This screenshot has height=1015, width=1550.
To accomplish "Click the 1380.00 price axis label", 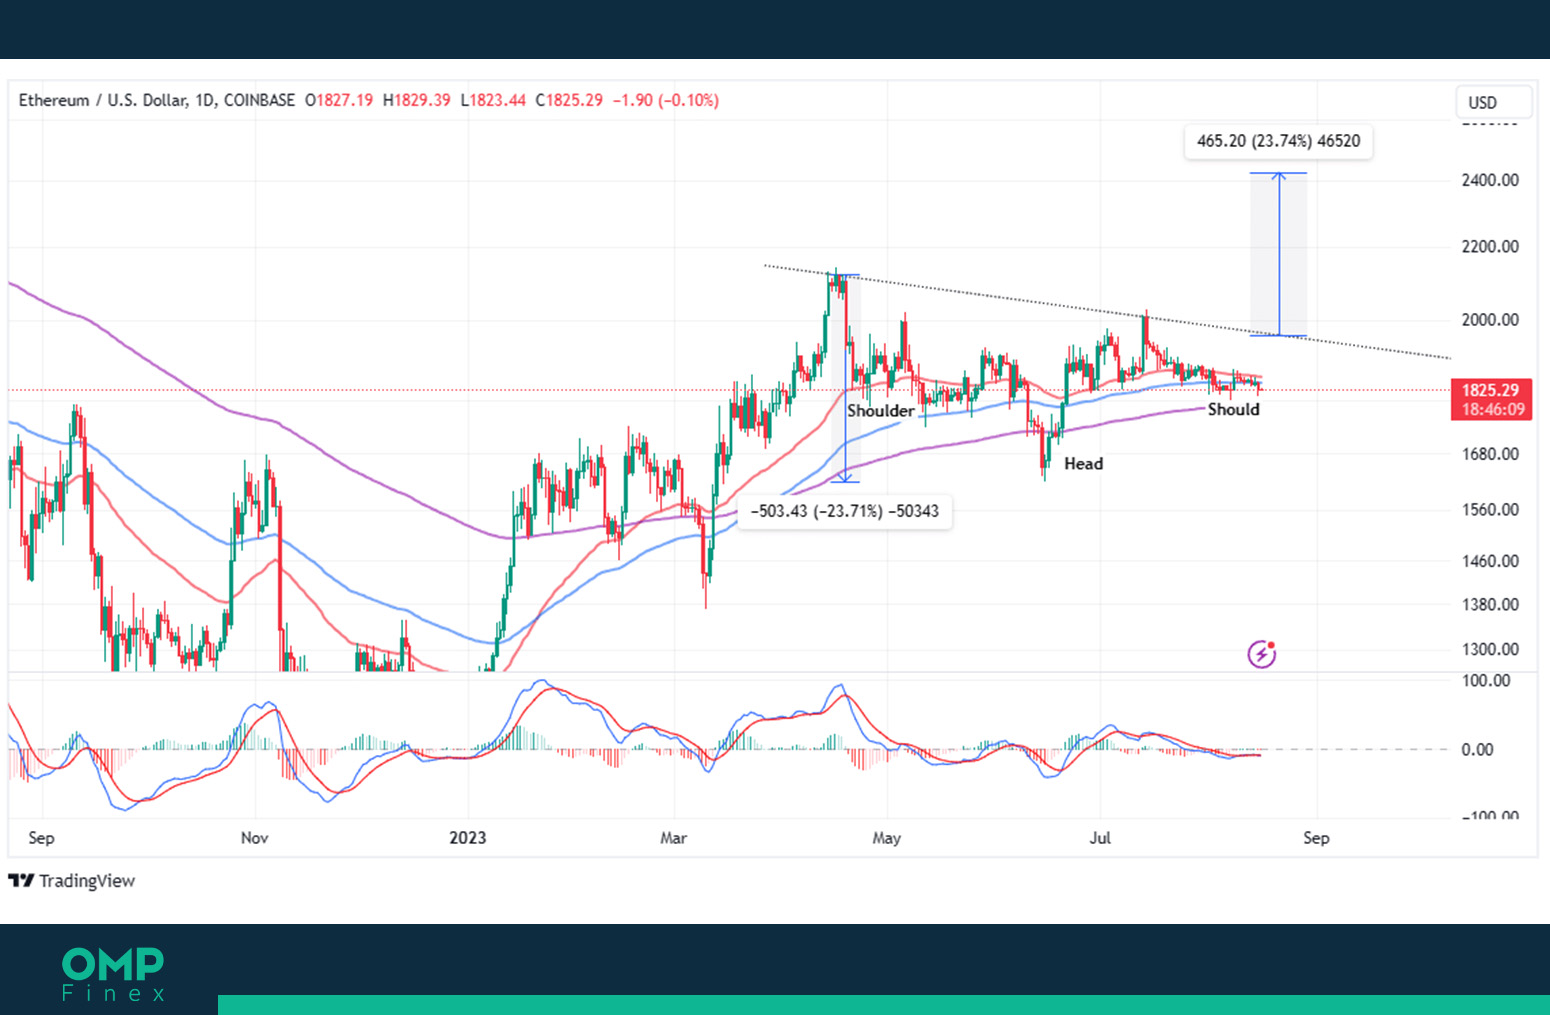I will 1490,605.
